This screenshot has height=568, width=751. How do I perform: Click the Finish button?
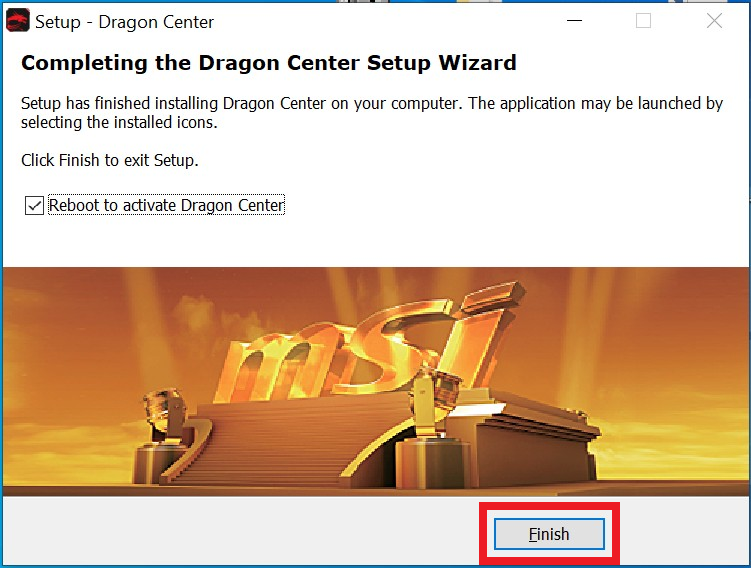549,534
